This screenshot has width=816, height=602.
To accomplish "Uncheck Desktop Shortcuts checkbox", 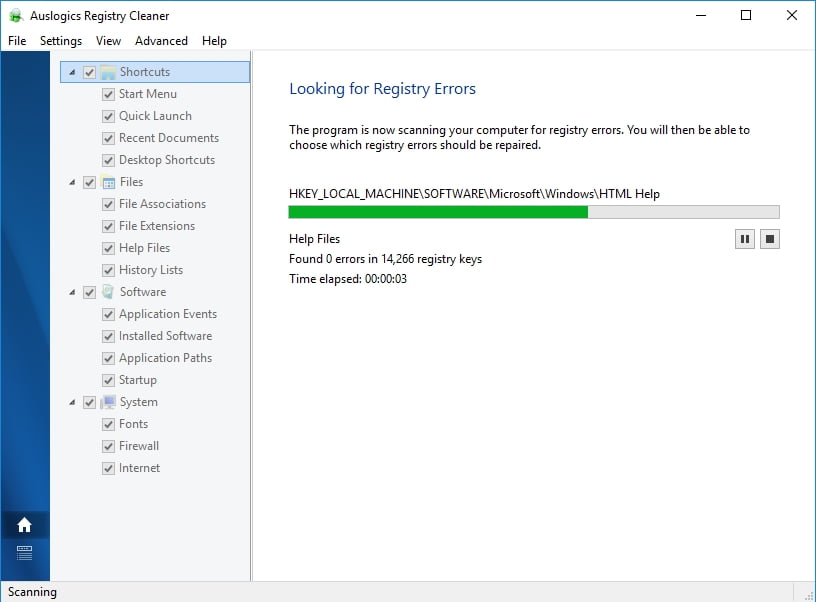I will coord(108,160).
